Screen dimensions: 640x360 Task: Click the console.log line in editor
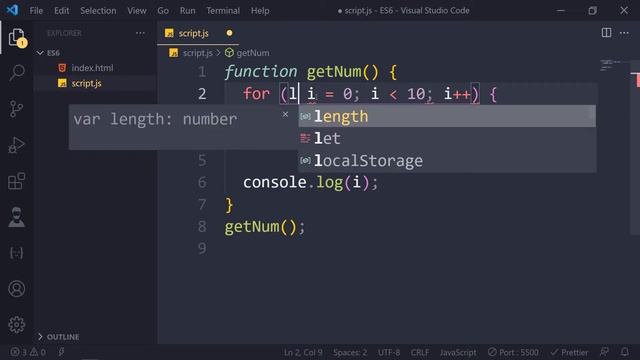tap(311, 182)
